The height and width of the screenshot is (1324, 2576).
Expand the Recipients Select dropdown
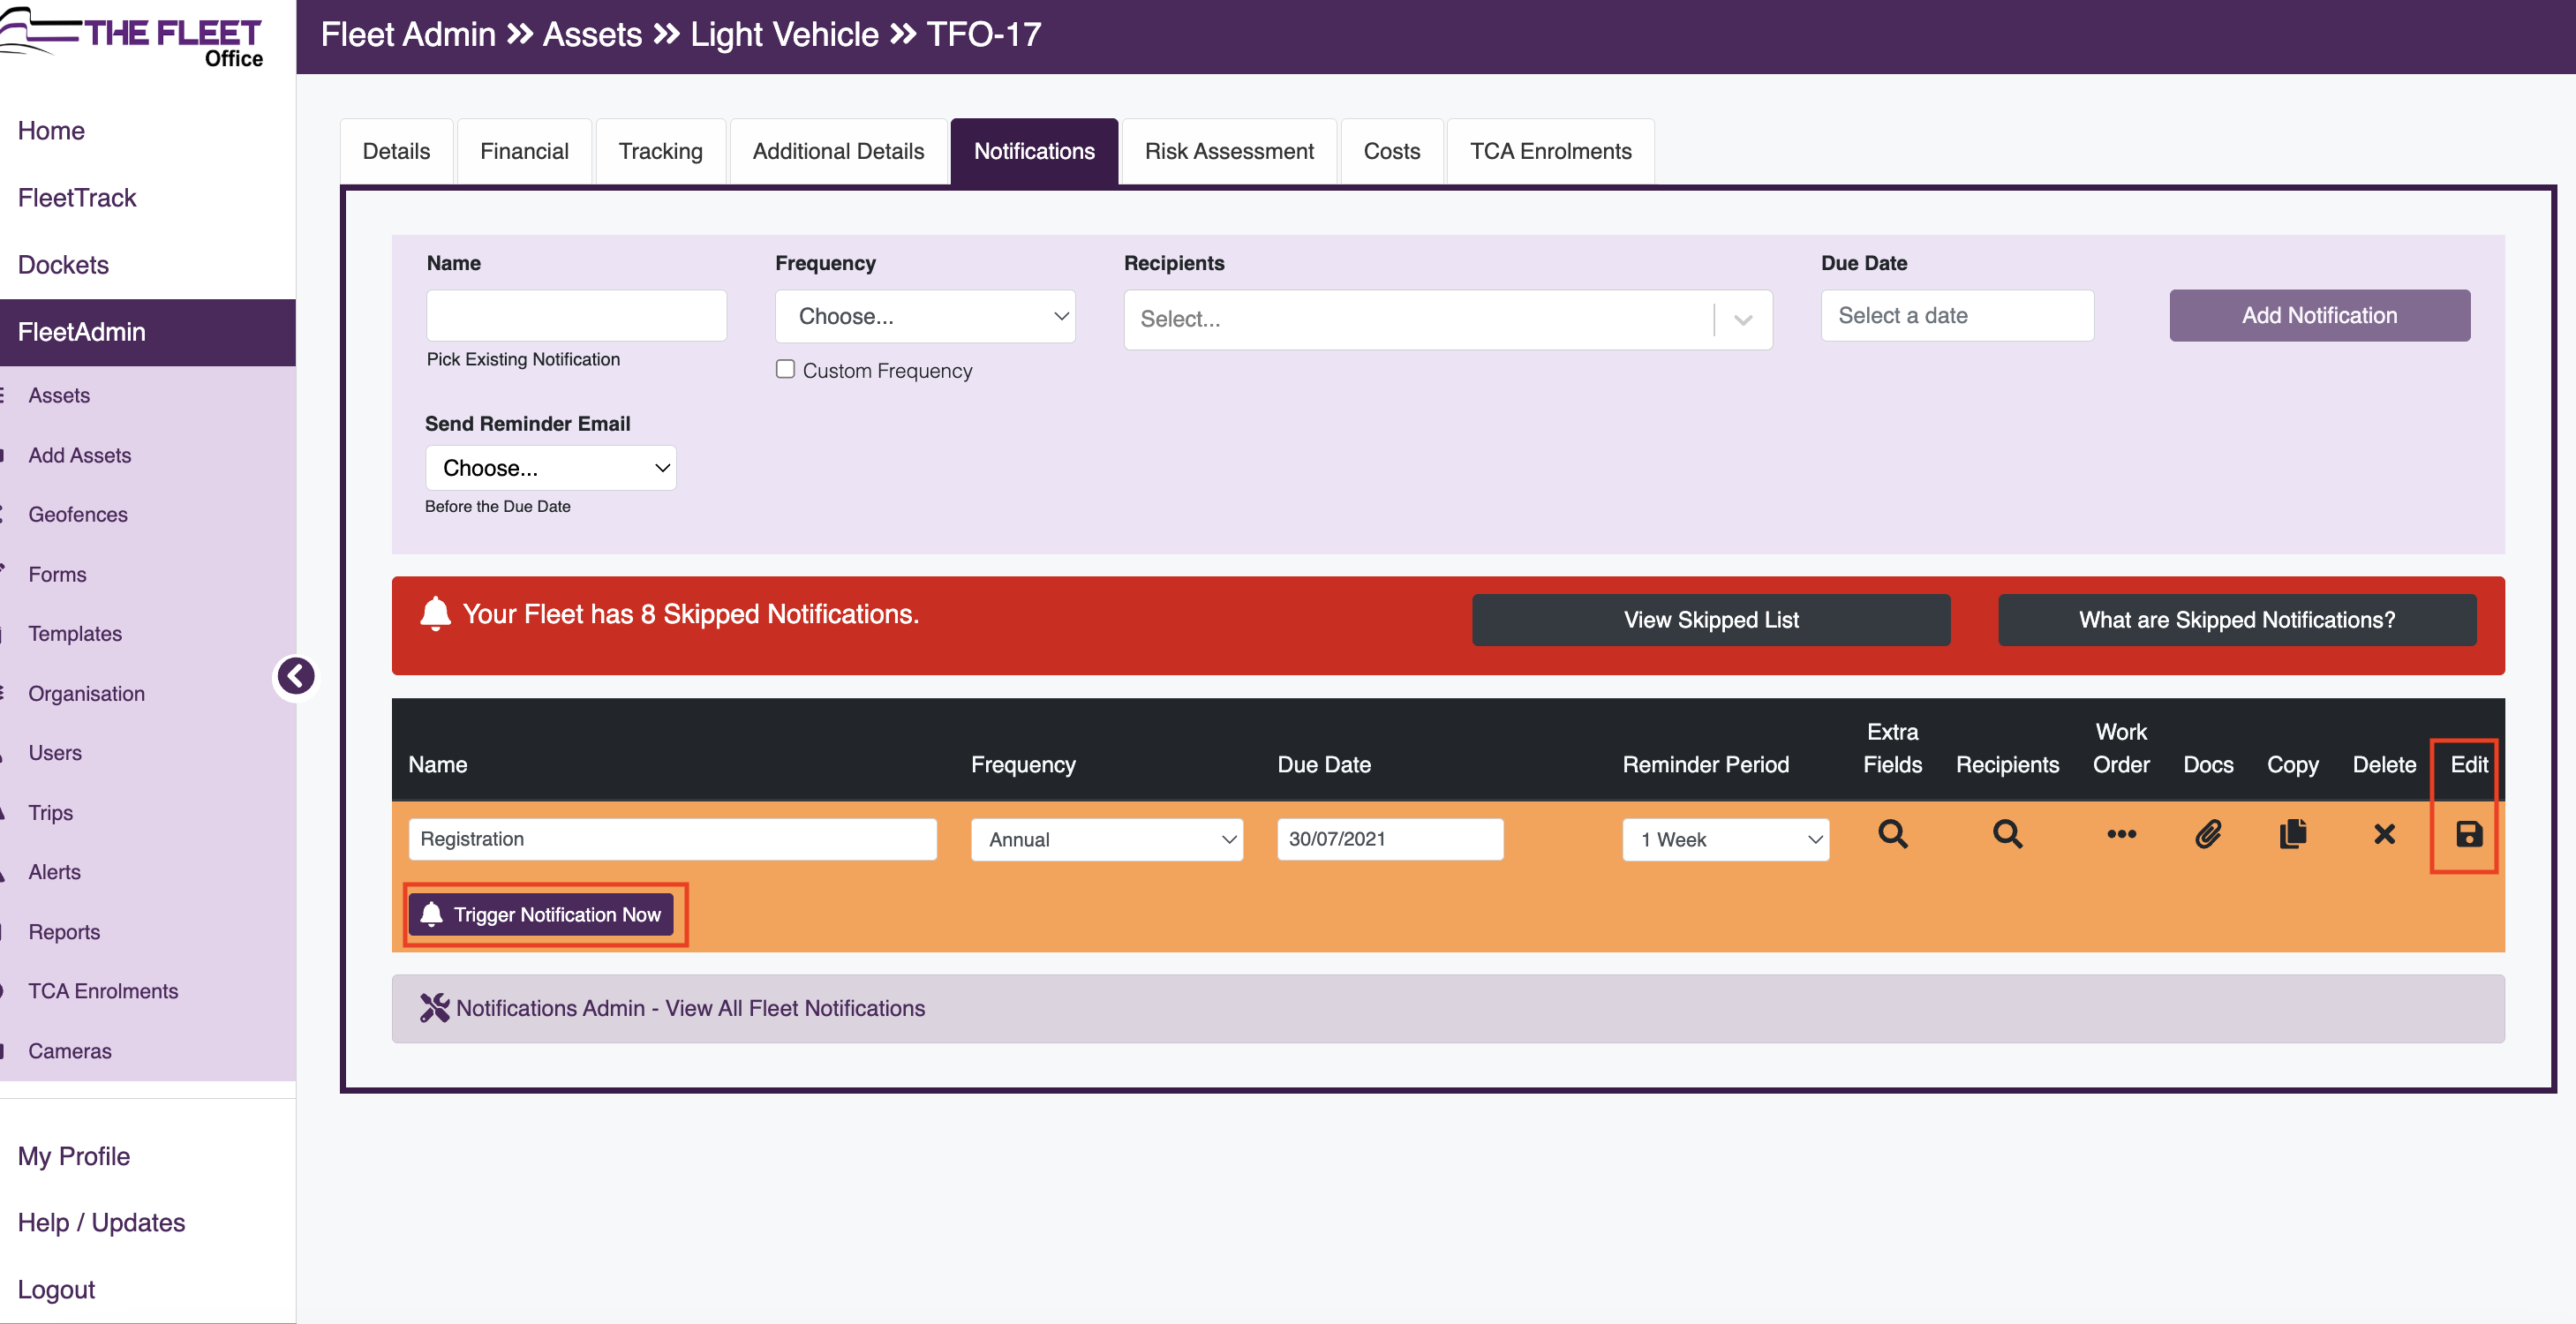(1447, 319)
